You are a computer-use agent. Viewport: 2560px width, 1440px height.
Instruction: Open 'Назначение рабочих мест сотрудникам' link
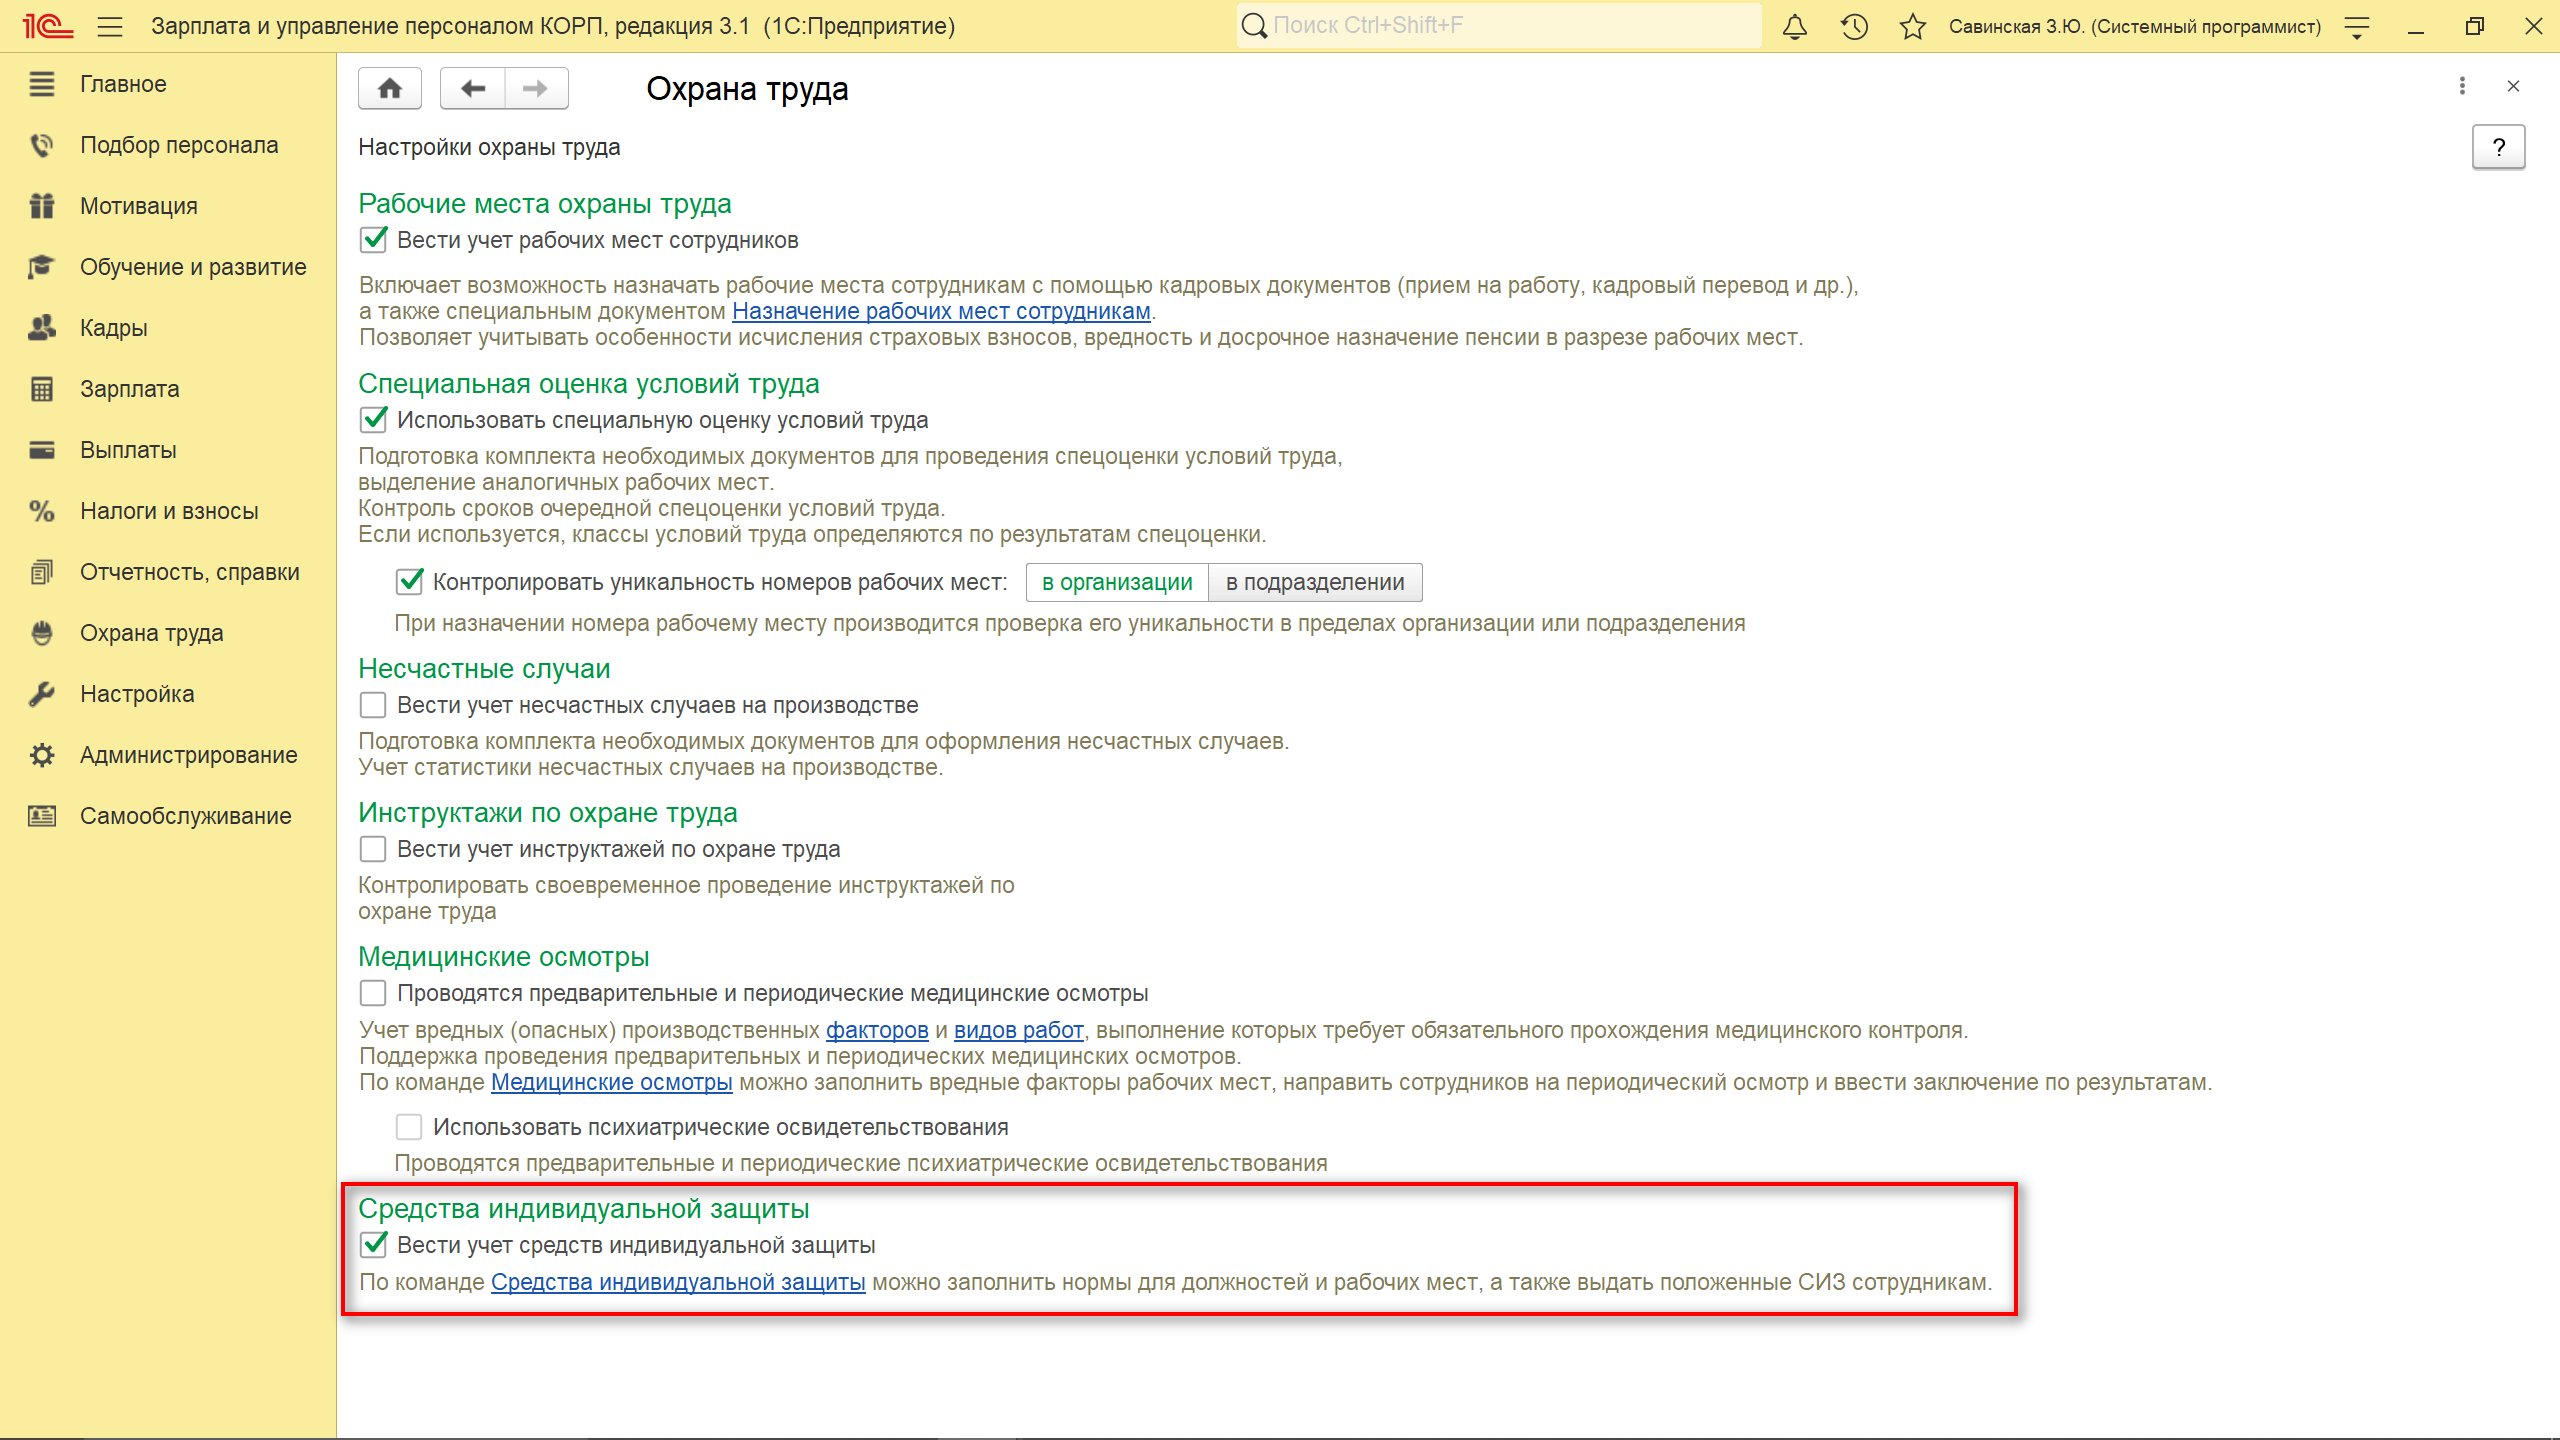pos(941,311)
